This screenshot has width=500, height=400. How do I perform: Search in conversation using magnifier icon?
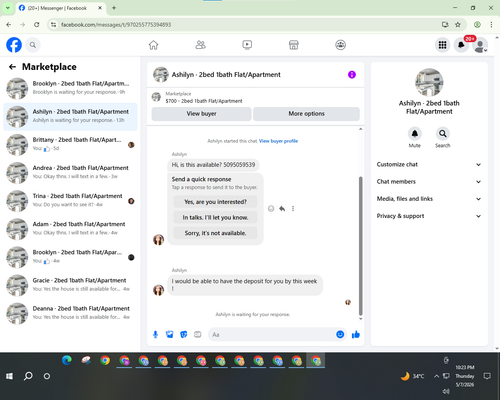coord(442,134)
